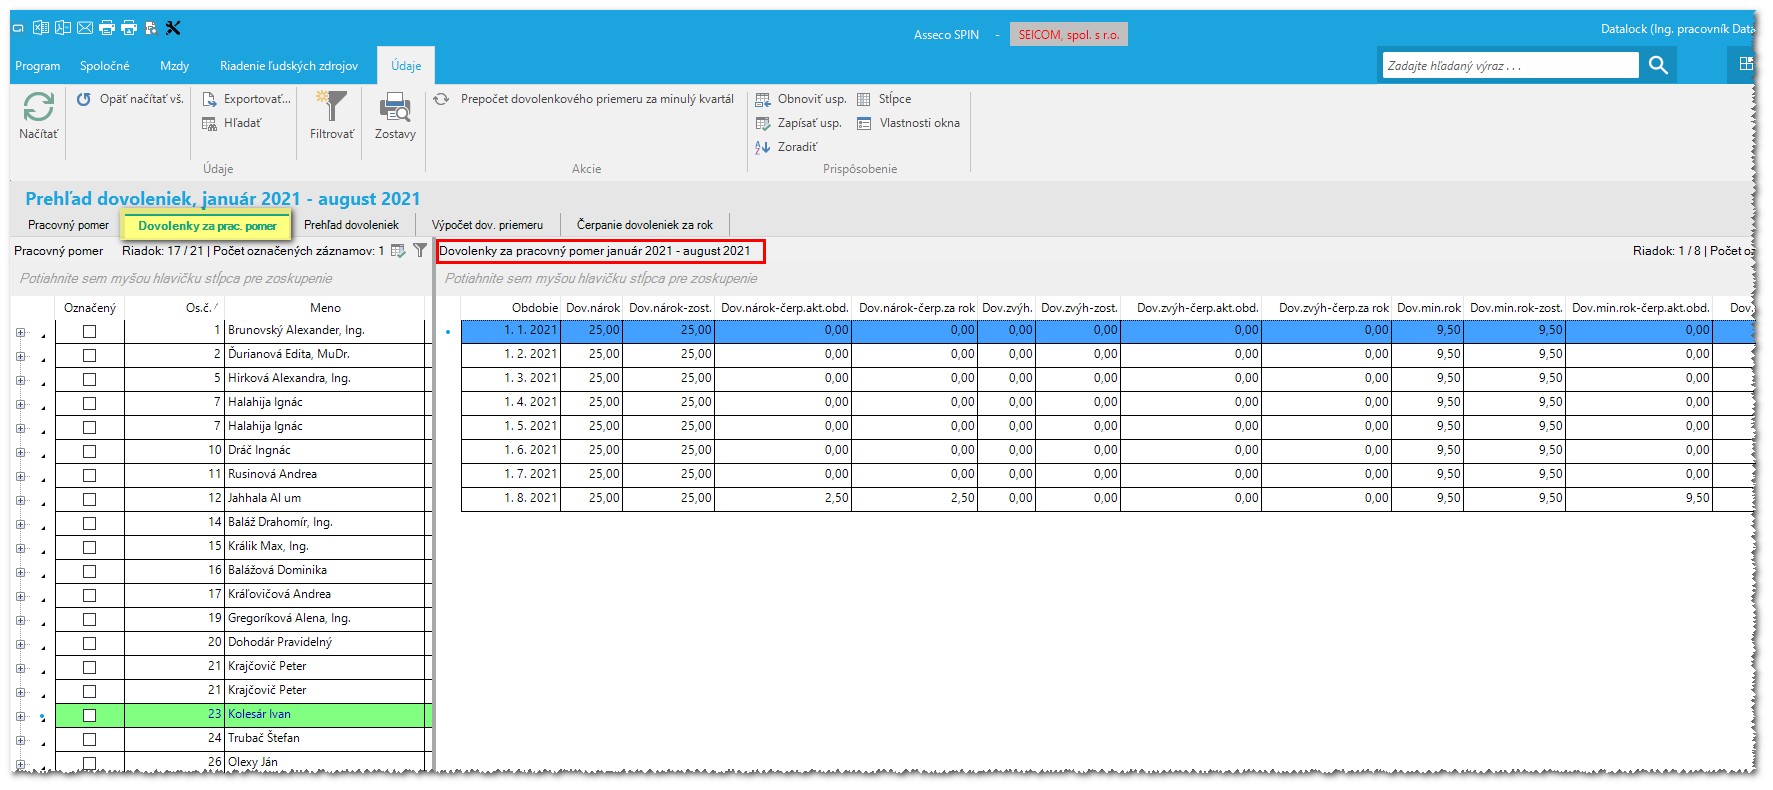Viewport: 1773px width, 790px height.
Task: Expand the Olexy Ján row
Action: pos(20,764)
